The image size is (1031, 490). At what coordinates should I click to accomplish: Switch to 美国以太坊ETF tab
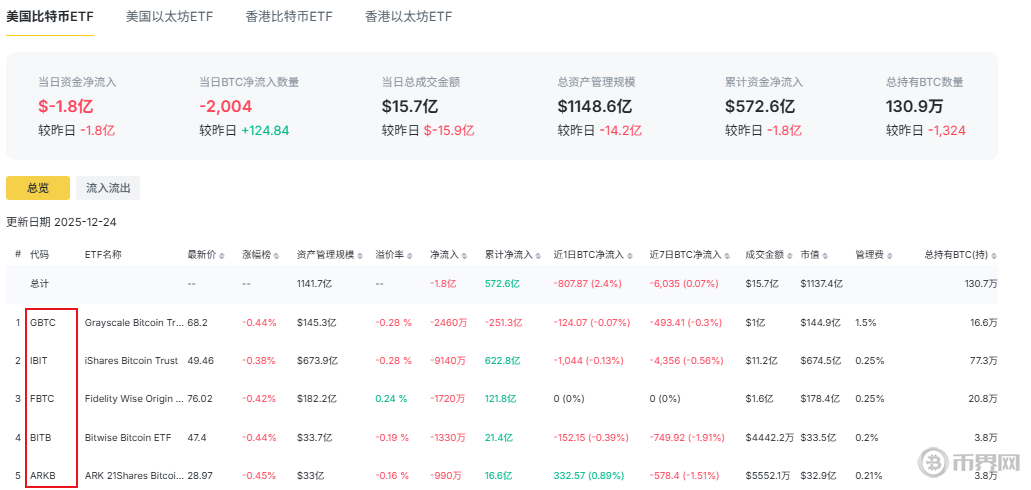click(x=169, y=17)
